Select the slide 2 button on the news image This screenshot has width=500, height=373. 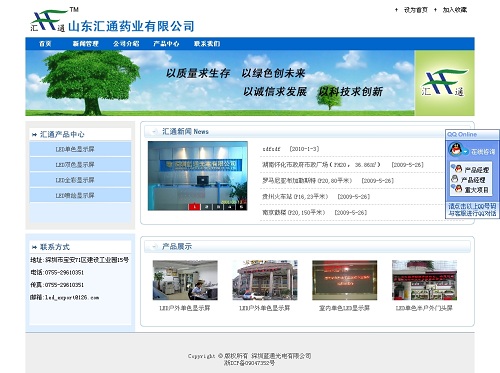click(x=207, y=207)
